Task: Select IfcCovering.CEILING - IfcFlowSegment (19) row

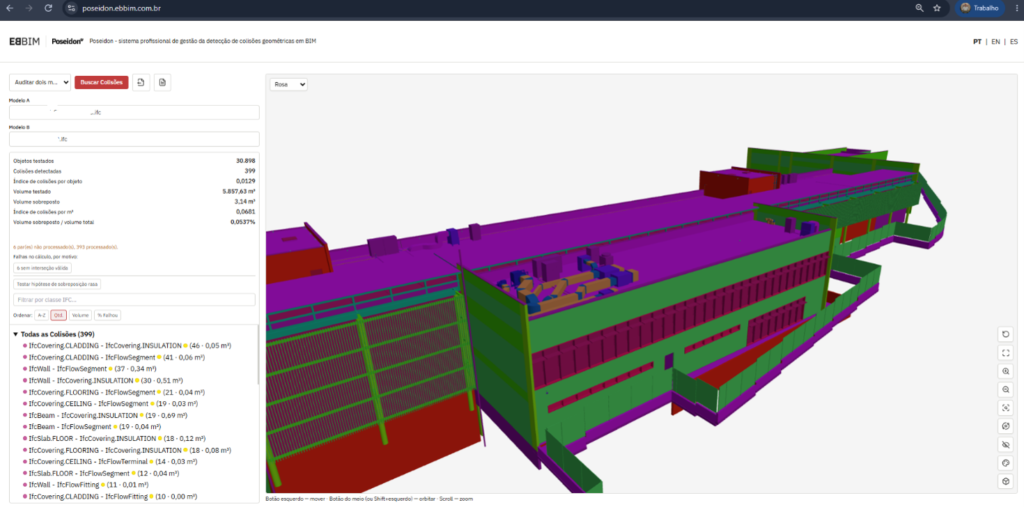Action: 110,404
